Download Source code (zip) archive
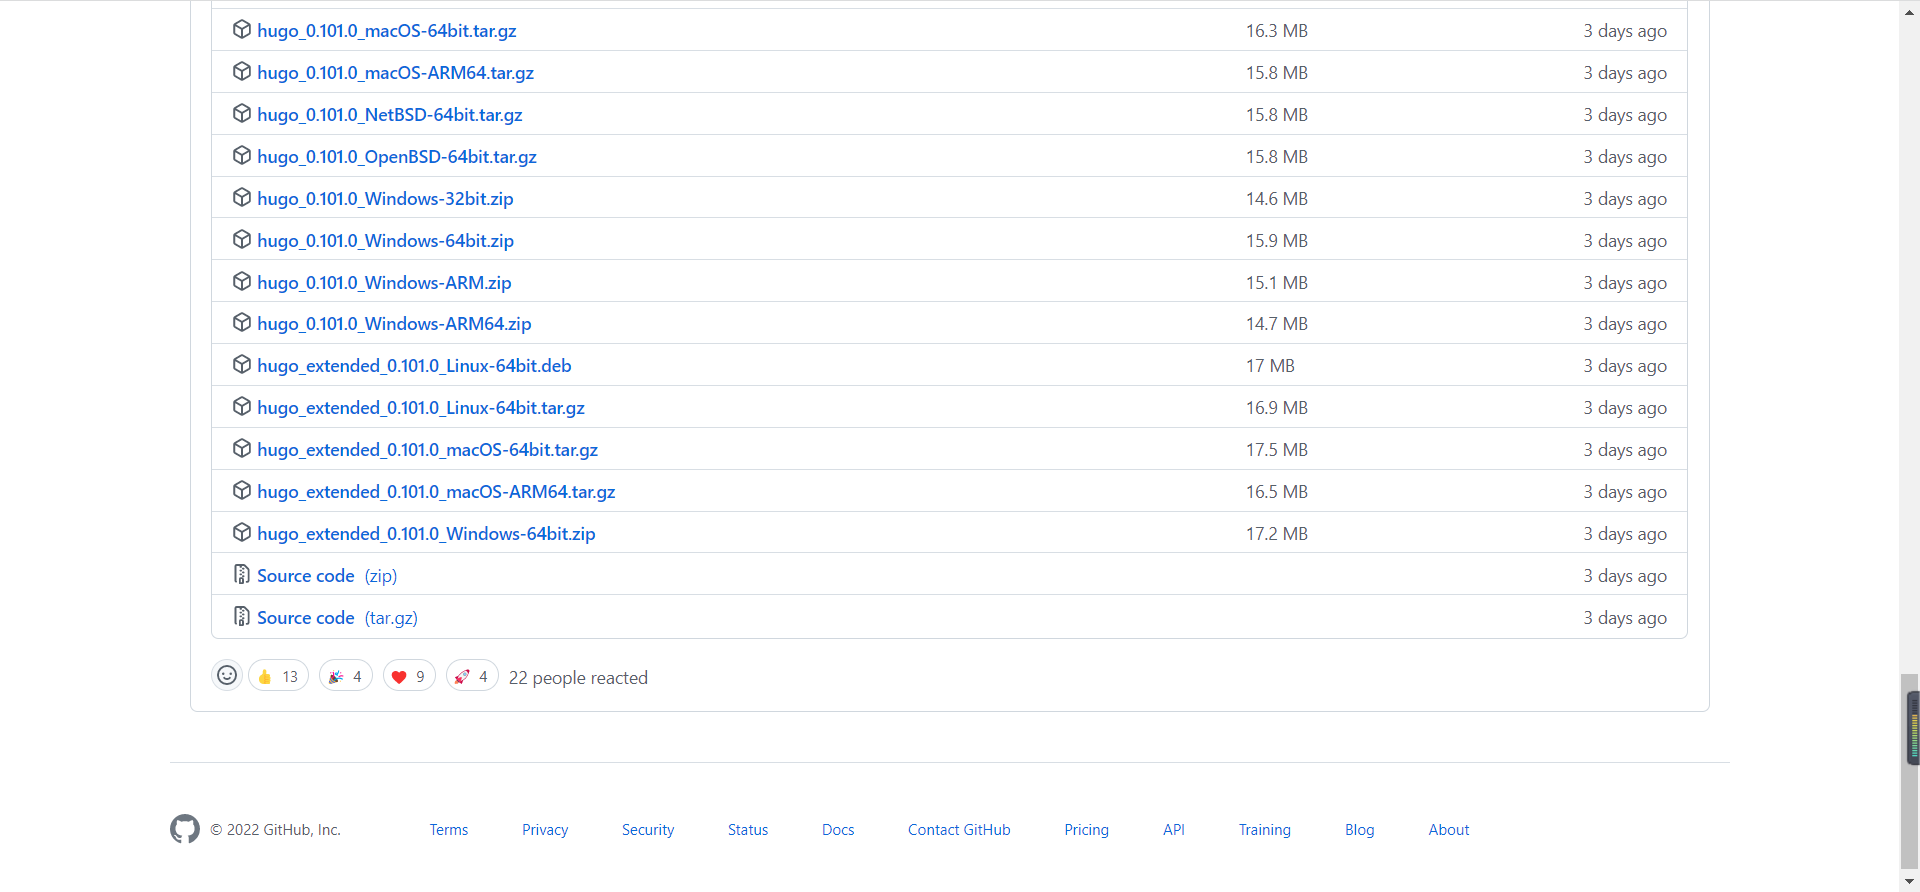Screen dimensions: 1920x892 [x=327, y=576]
